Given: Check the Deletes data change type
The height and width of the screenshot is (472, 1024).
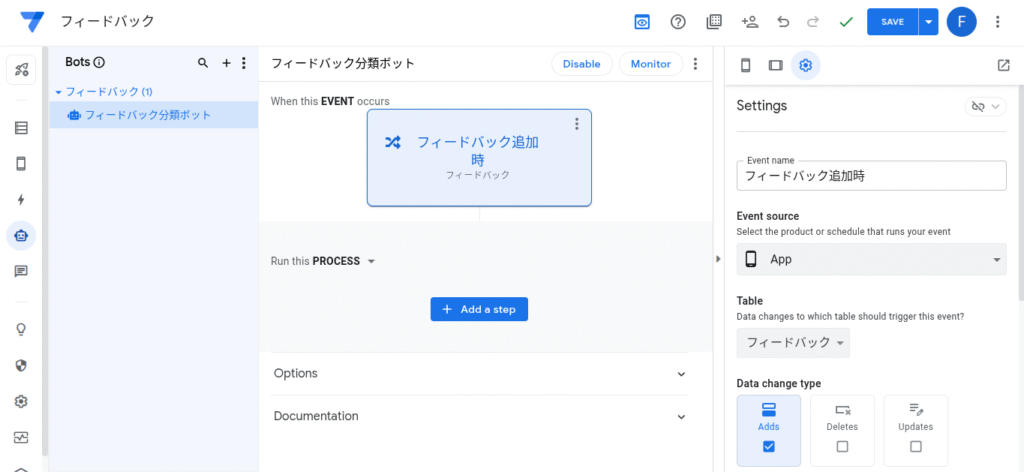Looking at the screenshot, I should [842, 446].
